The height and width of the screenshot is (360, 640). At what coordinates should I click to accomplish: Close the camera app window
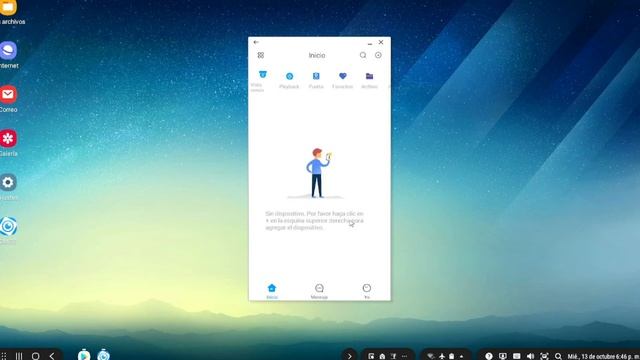click(381, 42)
